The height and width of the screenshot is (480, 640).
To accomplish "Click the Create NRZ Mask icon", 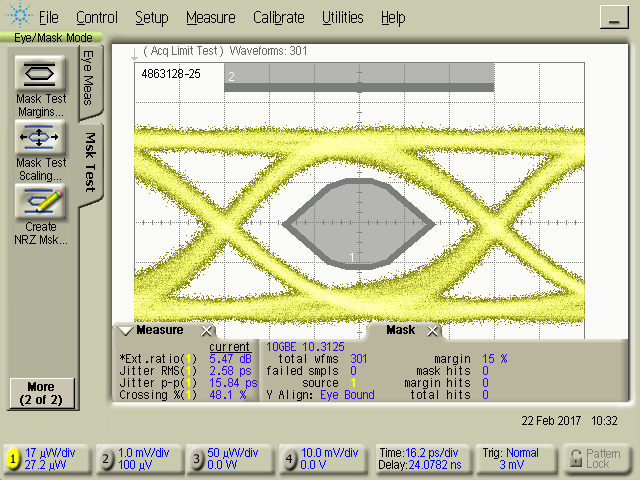I will click(x=40, y=203).
